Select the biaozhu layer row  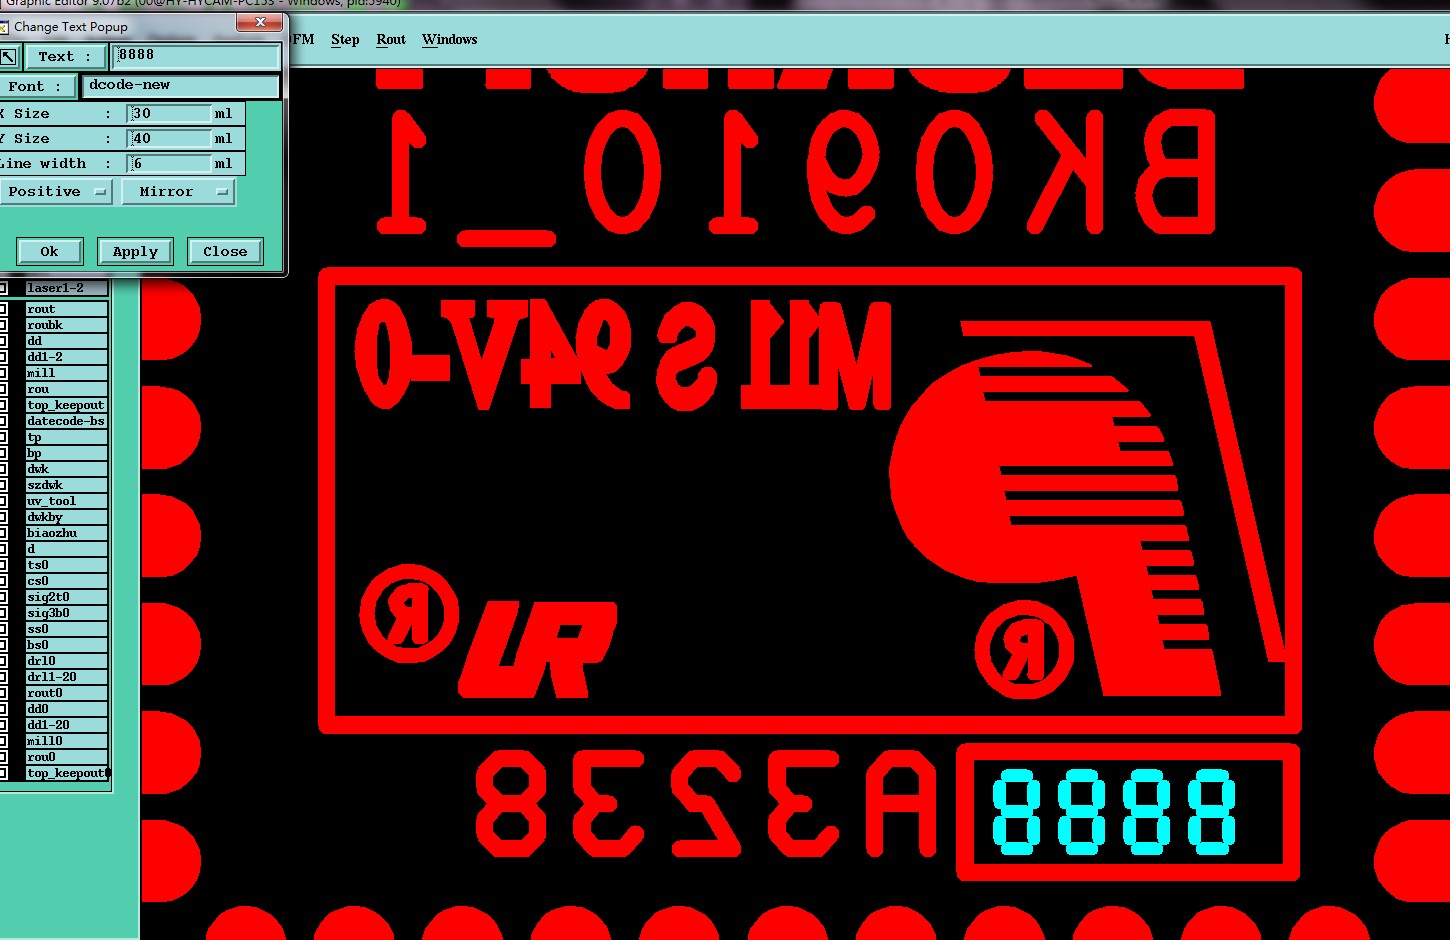pyautogui.click(x=66, y=533)
